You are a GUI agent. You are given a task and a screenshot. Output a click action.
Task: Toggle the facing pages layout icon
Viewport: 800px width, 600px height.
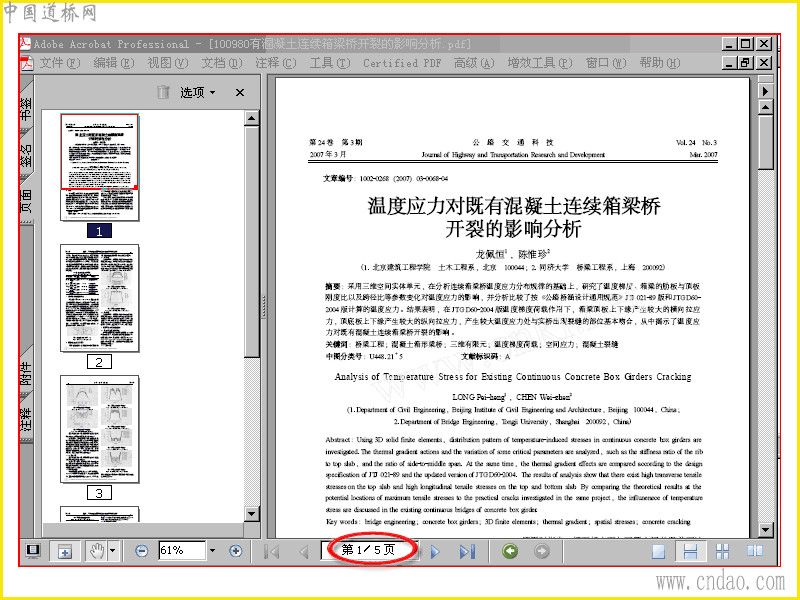[755, 551]
